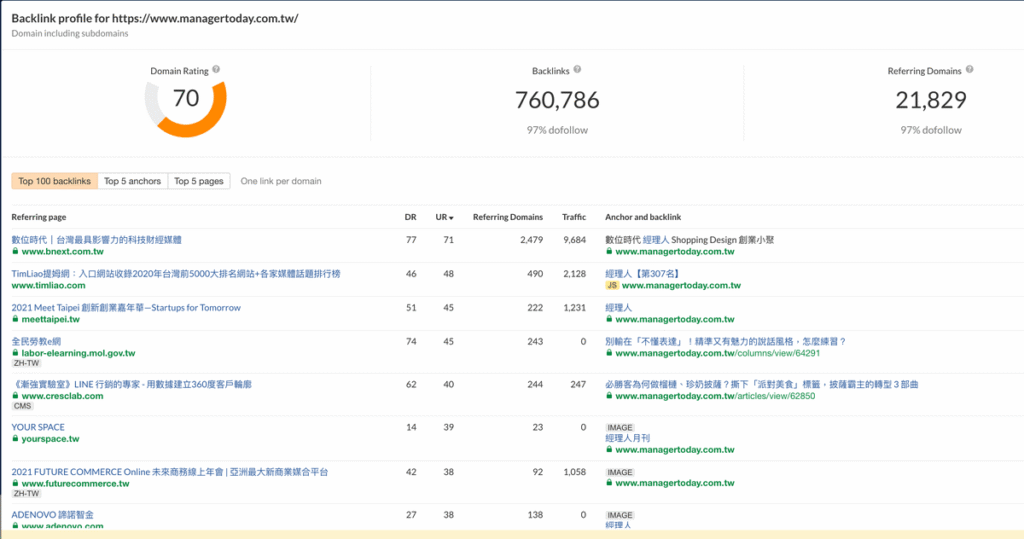The width and height of the screenshot is (1024, 539).
Task: Open the 2021 FUTURE COMMERCE Online page link
Action: pos(170,472)
